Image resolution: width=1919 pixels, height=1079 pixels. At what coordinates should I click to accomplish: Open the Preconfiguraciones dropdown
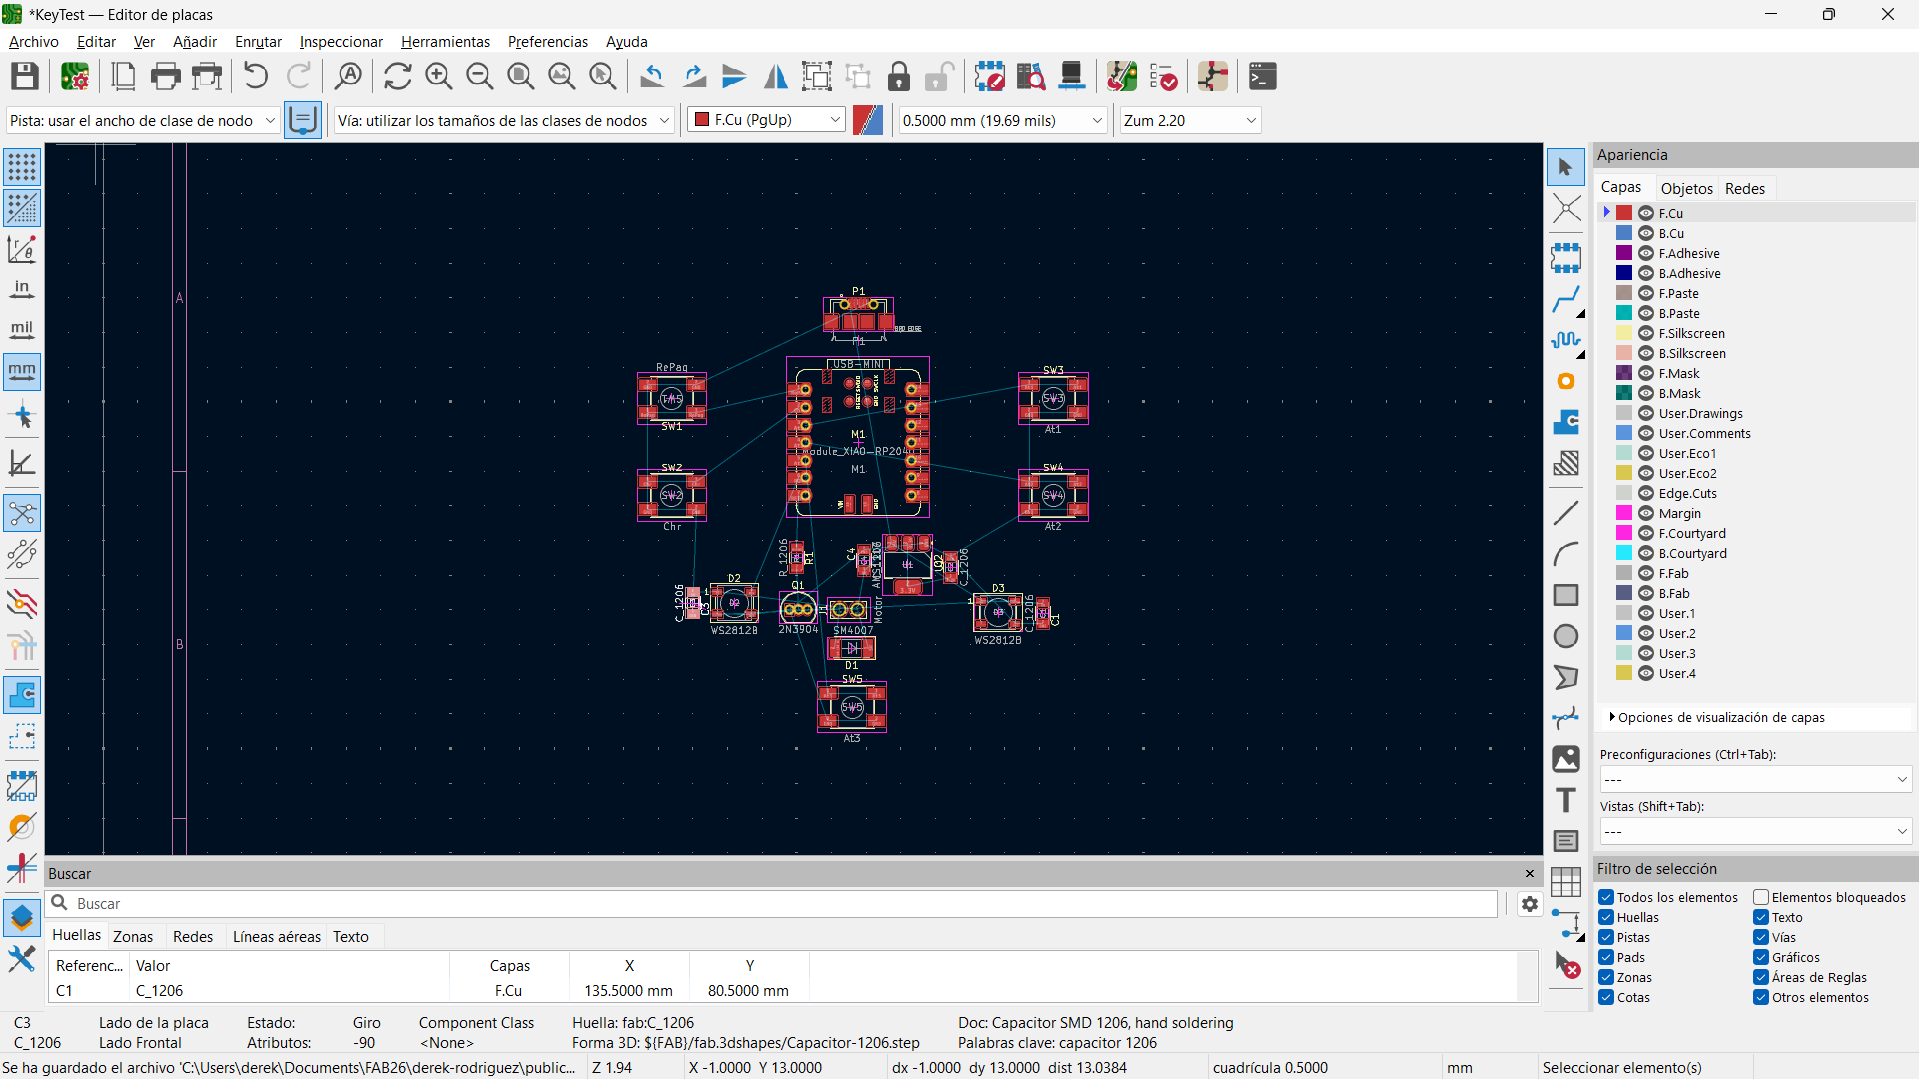(1756, 779)
